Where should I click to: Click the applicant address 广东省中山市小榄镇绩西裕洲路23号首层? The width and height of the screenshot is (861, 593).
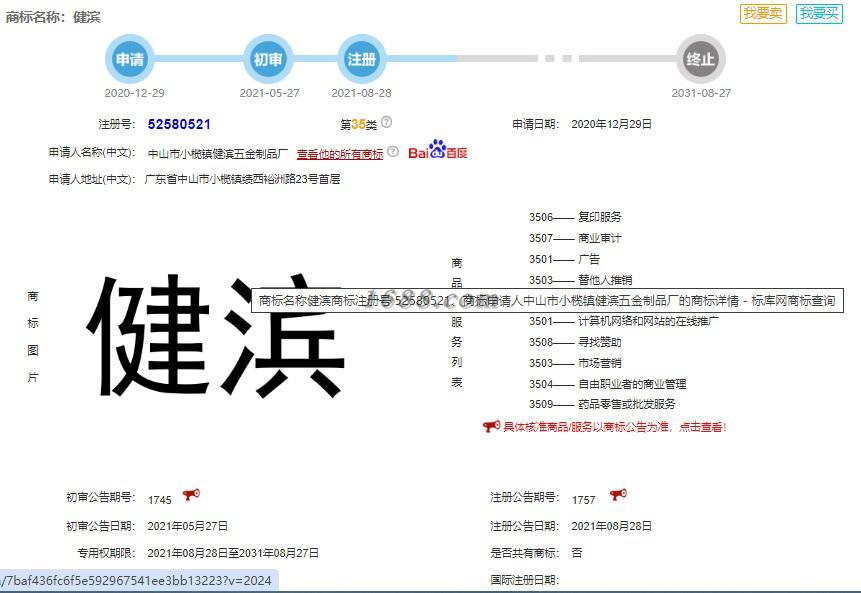tap(242, 179)
